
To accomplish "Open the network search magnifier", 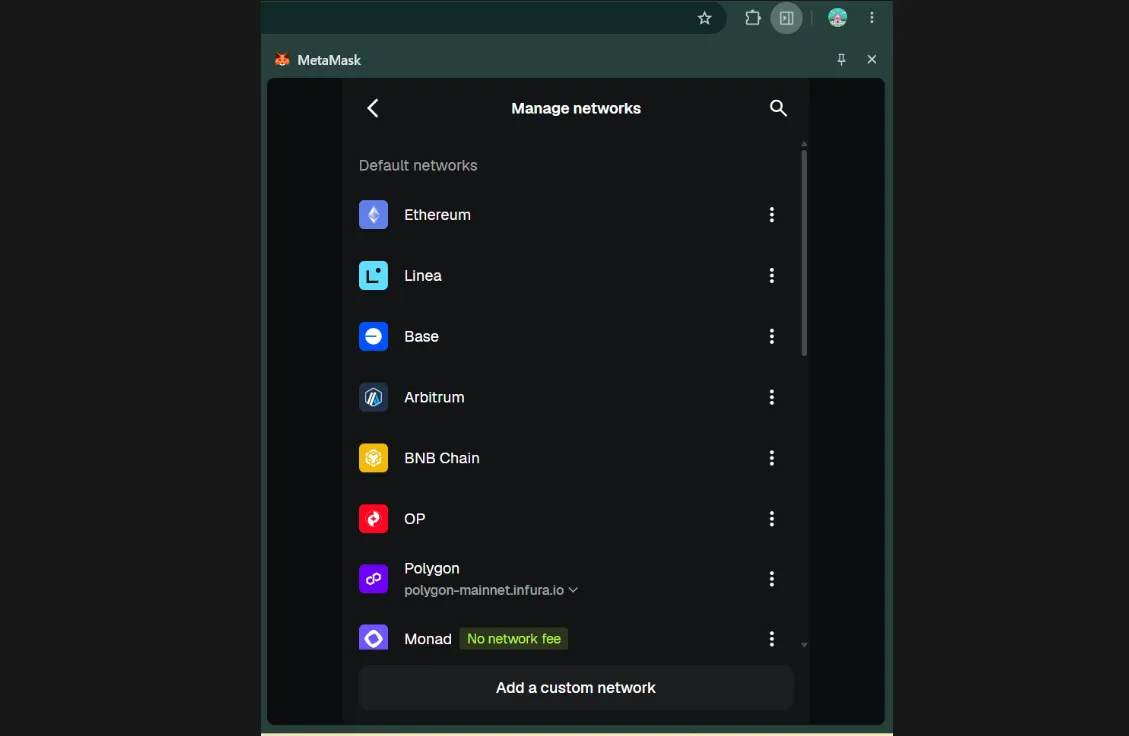I will [778, 108].
